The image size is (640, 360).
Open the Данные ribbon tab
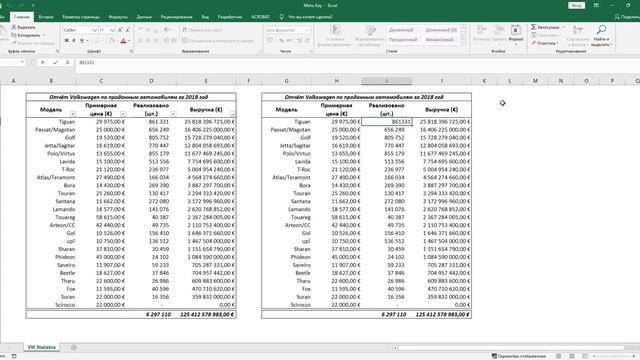pyautogui.click(x=144, y=17)
